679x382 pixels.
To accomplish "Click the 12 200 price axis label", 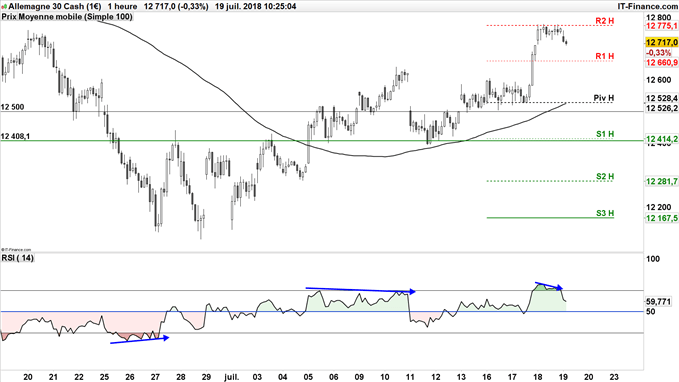I will pyautogui.click(x=659, y=207).
